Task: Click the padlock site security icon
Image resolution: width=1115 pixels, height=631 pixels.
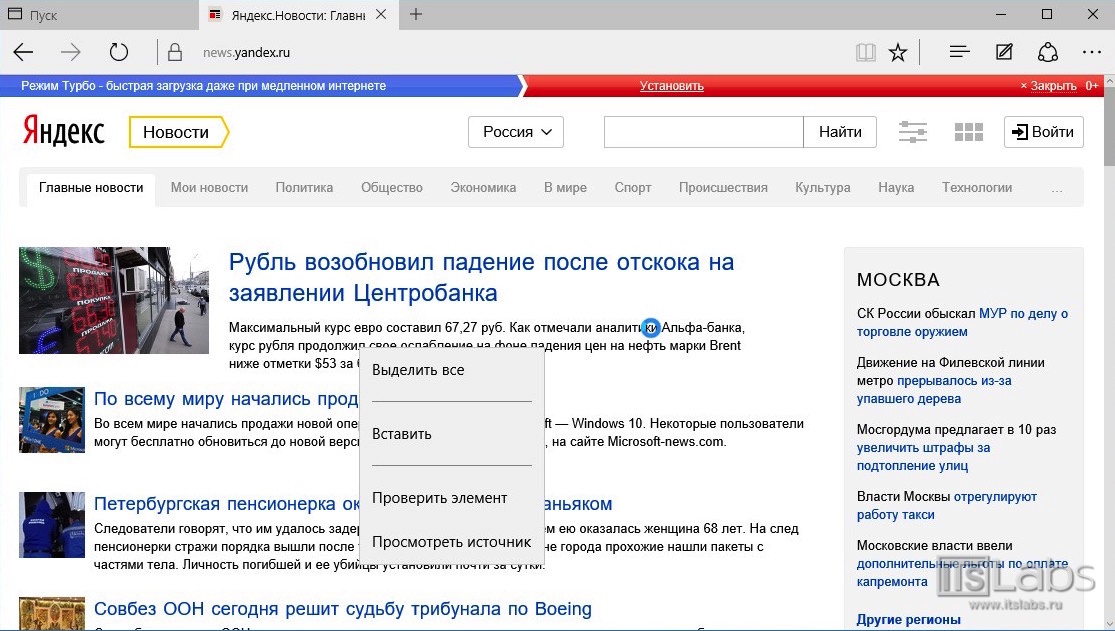Action: (x=175, y=52)
